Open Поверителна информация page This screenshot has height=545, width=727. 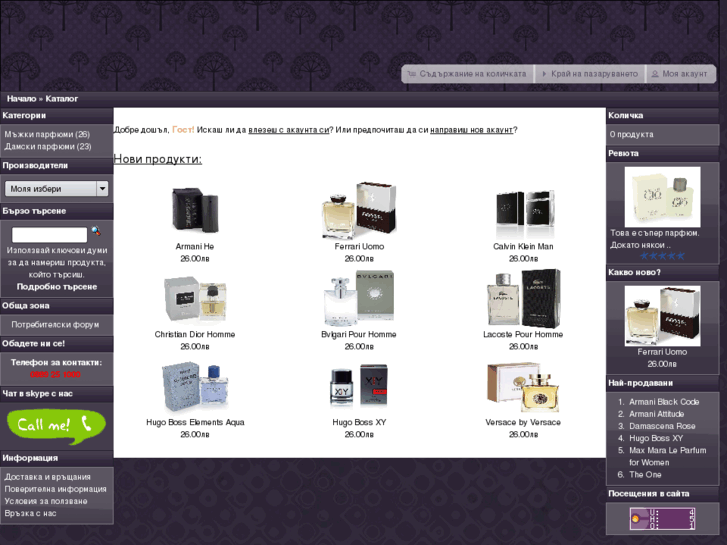coord(55,489)
